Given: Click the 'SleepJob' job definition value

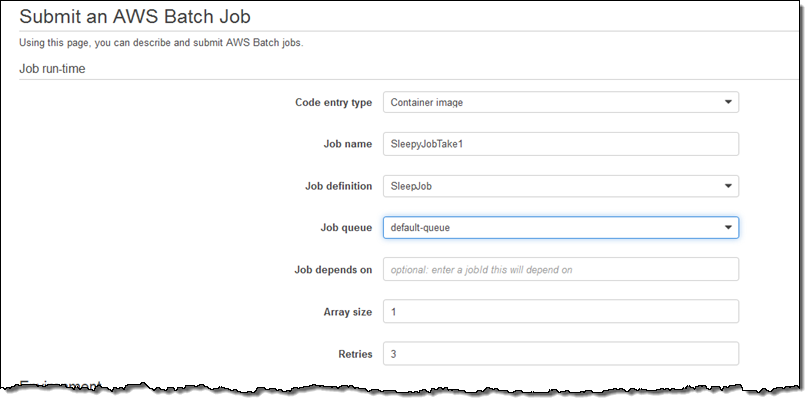Looking at the screenshot, I should pos(412,186).
